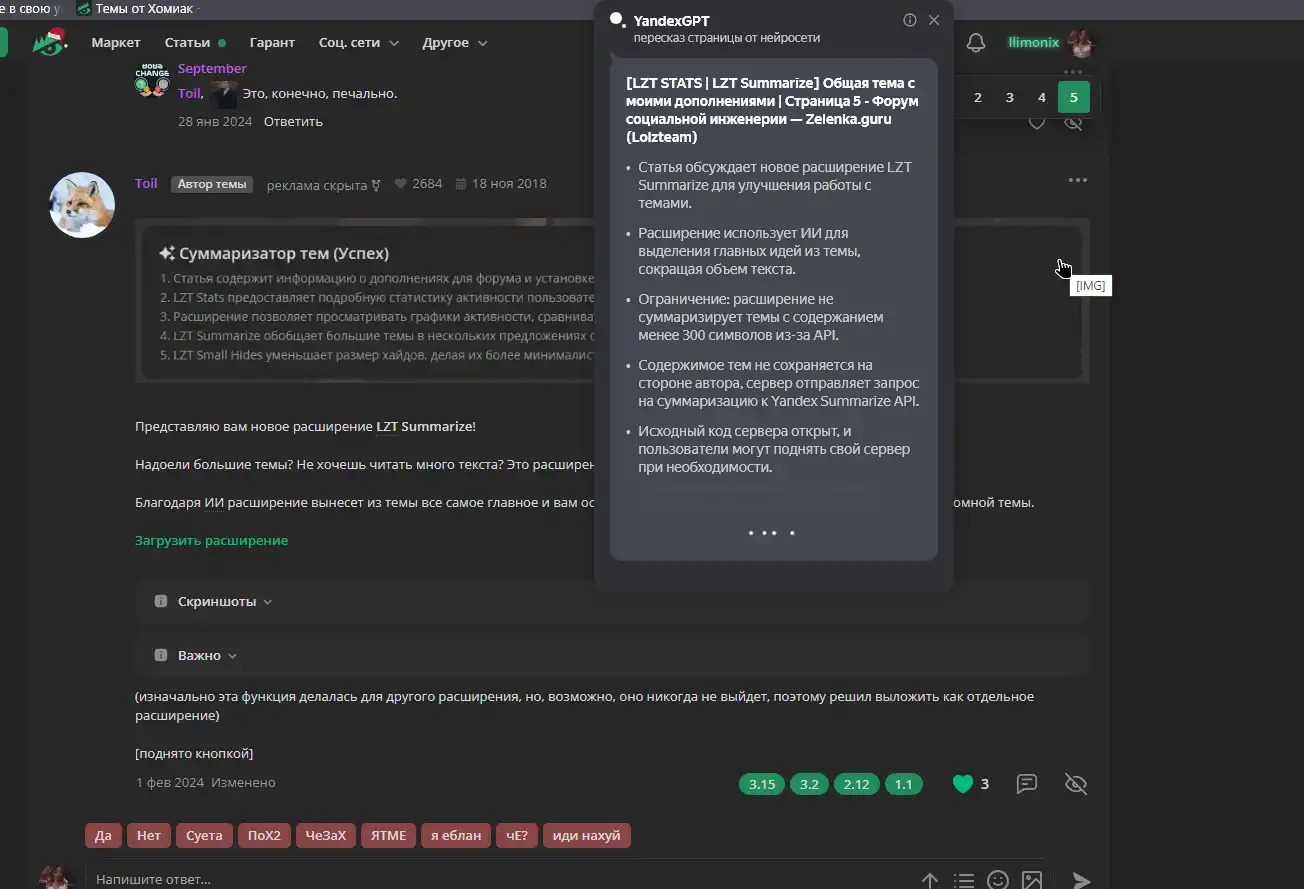This screenshot has width=1304, height=889.
Task: Click the notification bell icon
Action: point(975,42)
